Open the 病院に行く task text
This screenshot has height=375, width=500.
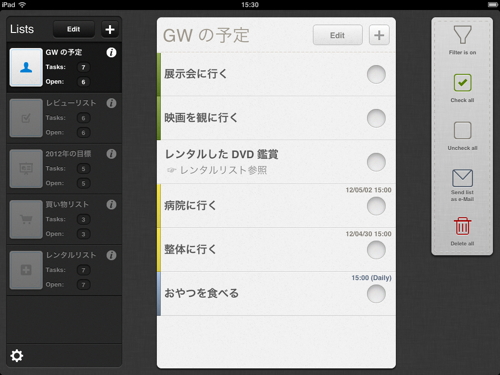pyautogui.click(x=190, y=205)
